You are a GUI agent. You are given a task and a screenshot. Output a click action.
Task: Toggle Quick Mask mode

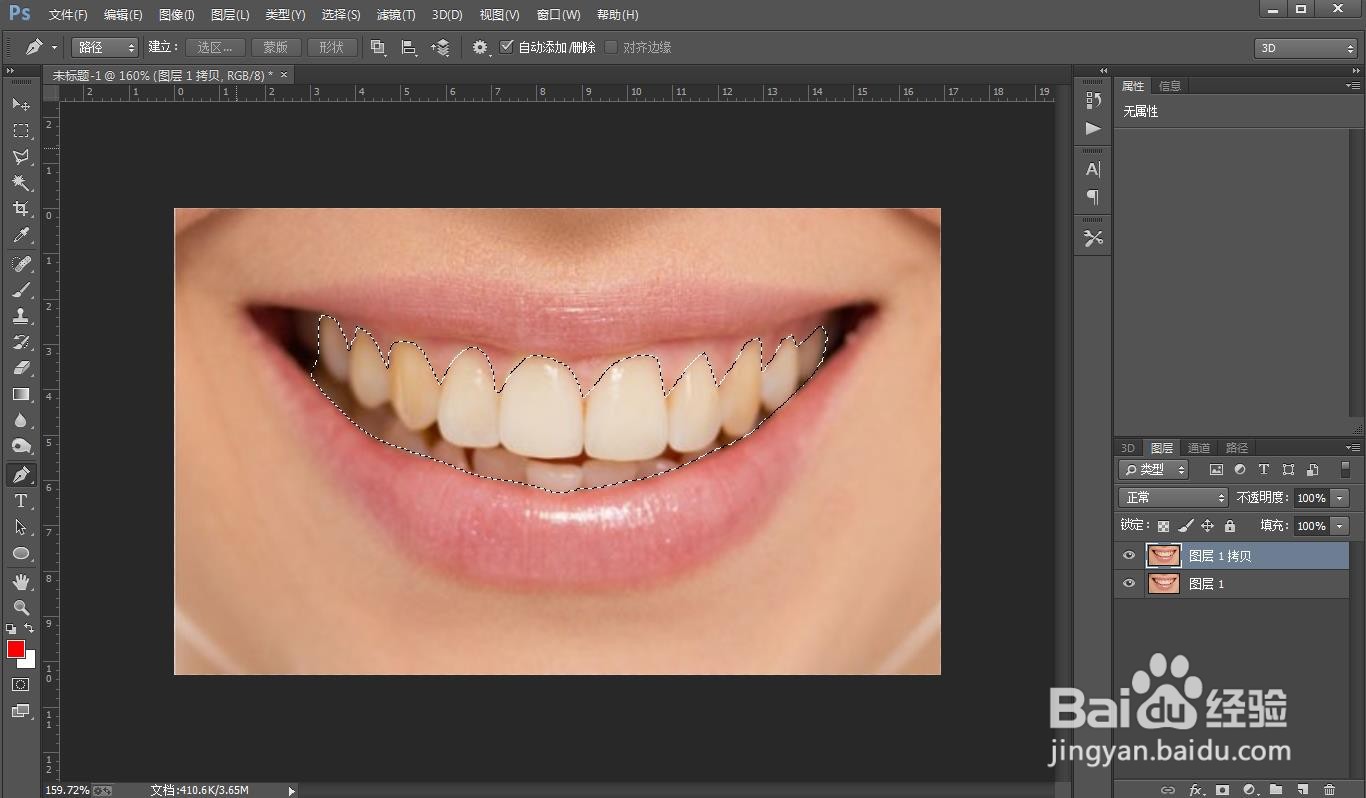[20, 685]
